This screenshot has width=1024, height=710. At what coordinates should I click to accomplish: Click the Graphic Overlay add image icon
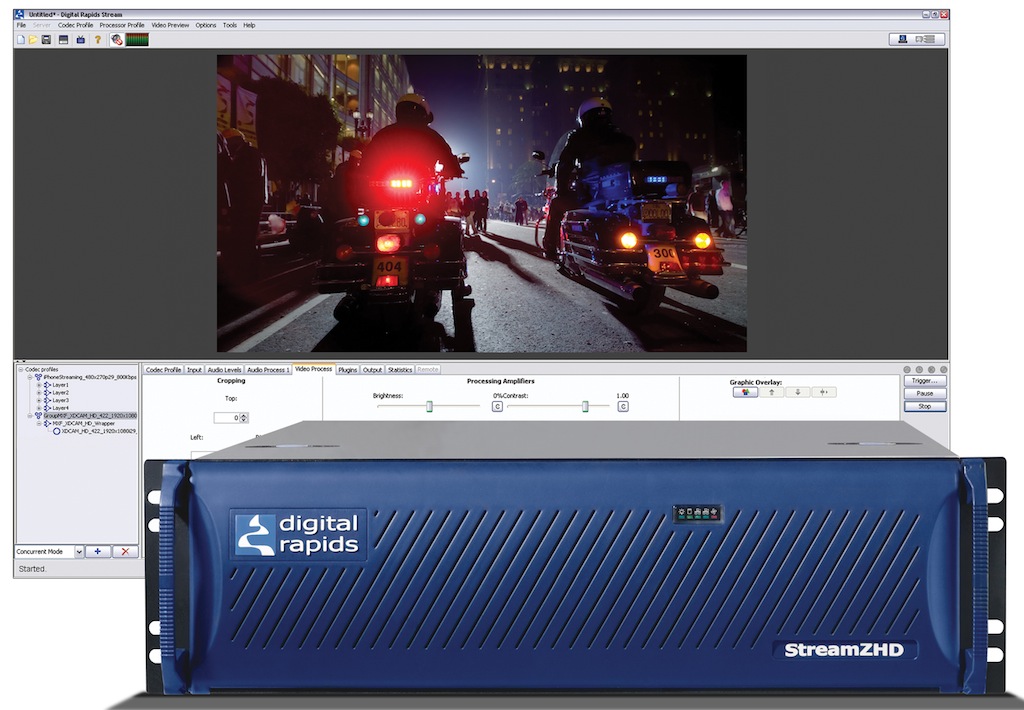tap(743, 393)
